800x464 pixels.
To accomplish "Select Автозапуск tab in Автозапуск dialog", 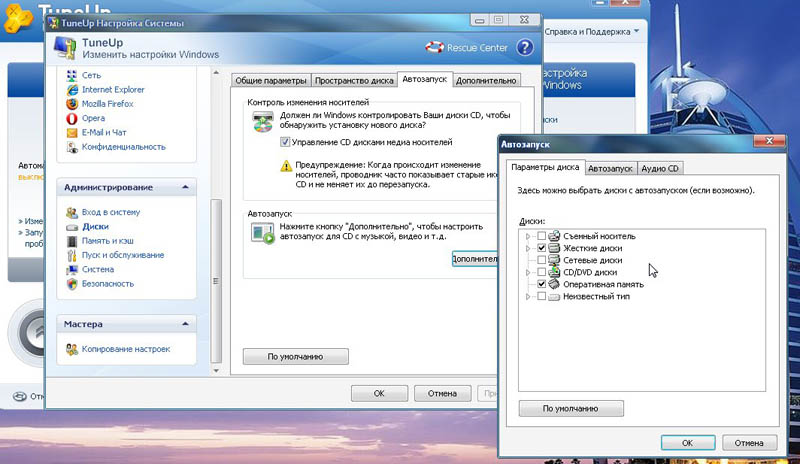I will (610, 168).
